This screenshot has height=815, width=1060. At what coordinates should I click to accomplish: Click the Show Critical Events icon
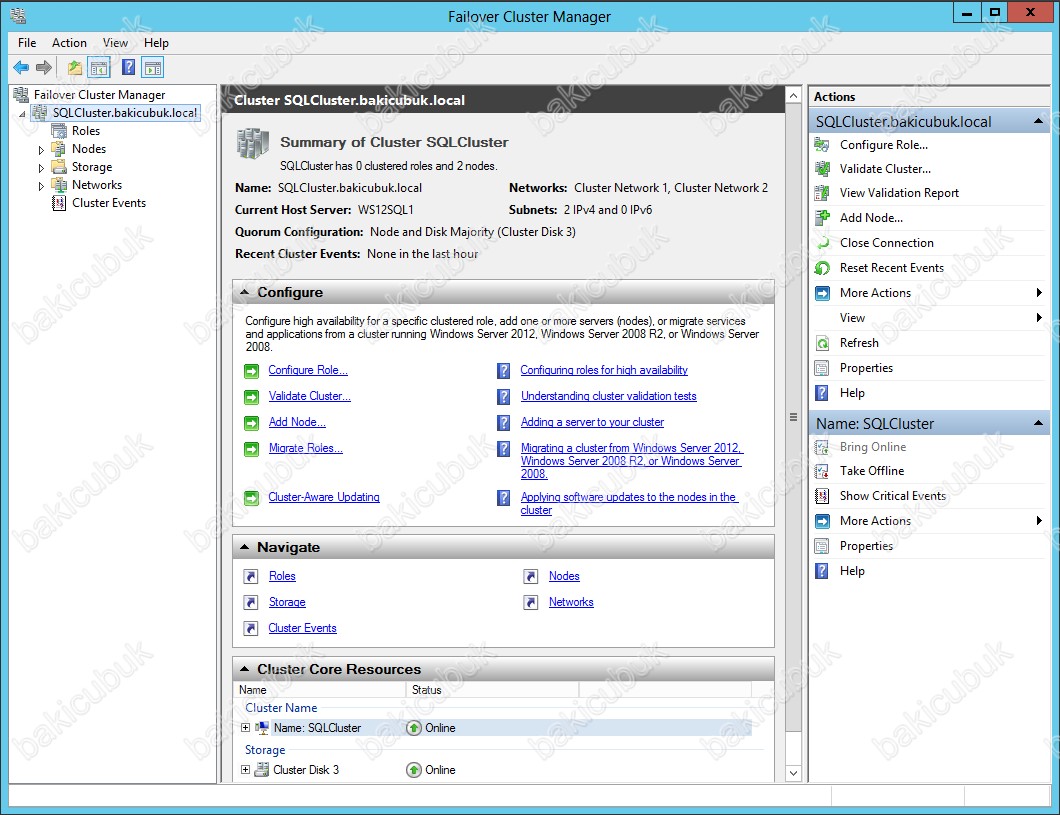click(x=822, y=496)
